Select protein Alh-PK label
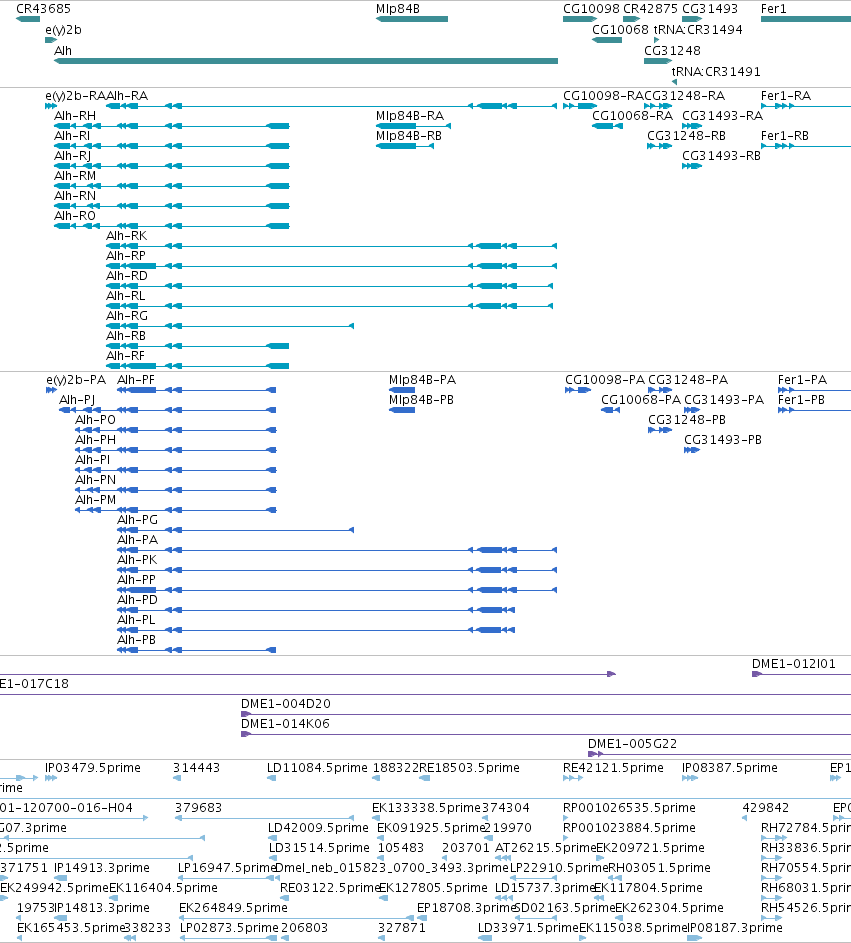 [137, 560]
